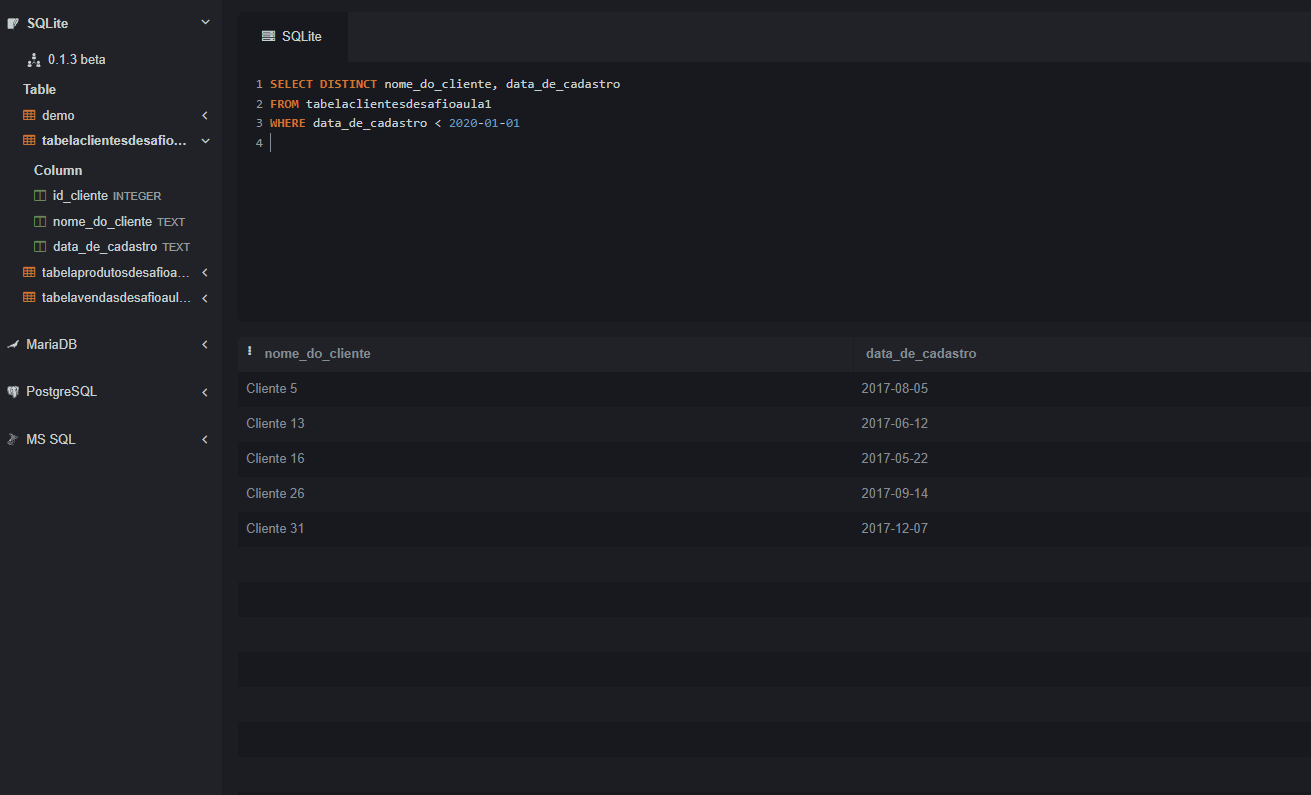Place cursor on the WHERE data_de_cadastro line
This screenshot has height=795, width=1311.
395,124
